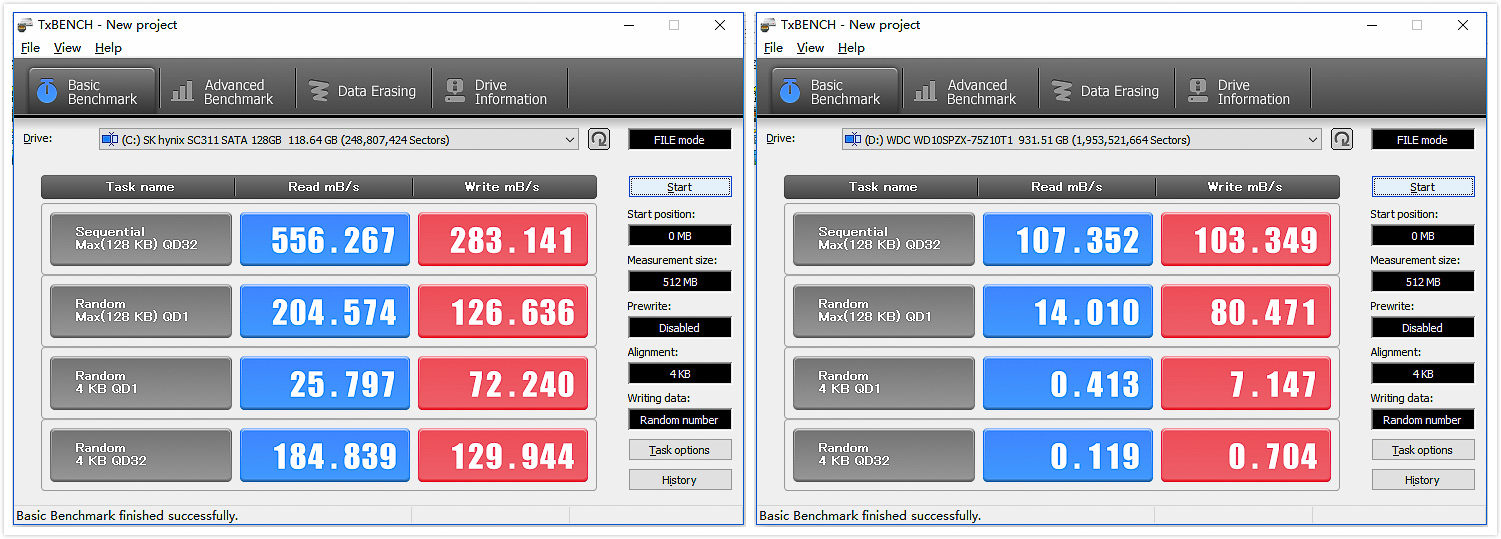Click the 556.267 sequential read result tile
1501x539 pixels.
click(325, 240)
